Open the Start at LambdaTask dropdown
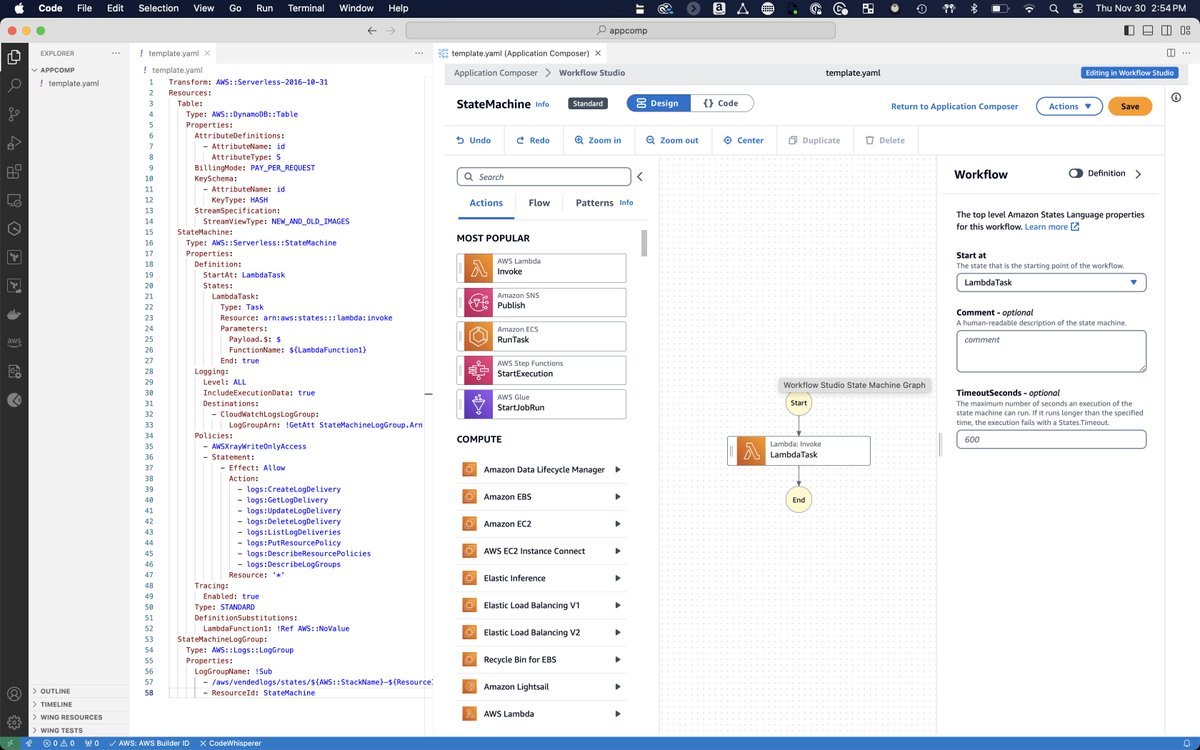Screen dimensions: 1200x750 (1051, 282)
